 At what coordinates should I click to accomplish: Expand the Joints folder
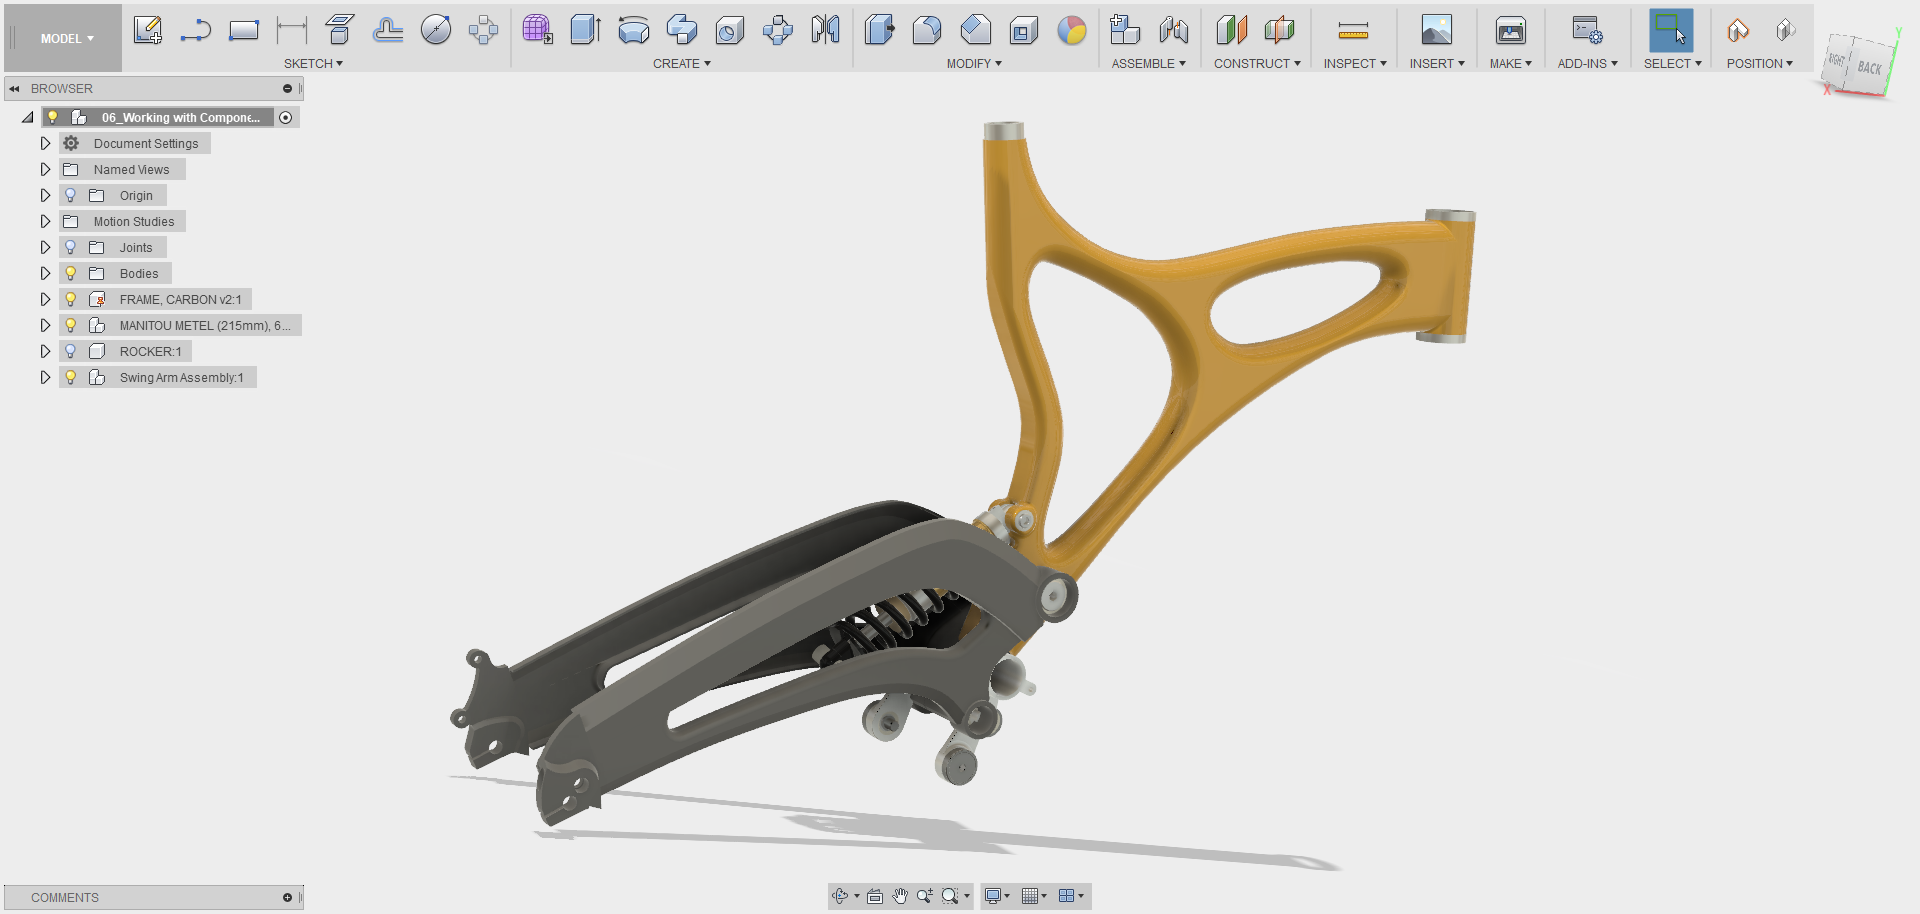(45, 247)
